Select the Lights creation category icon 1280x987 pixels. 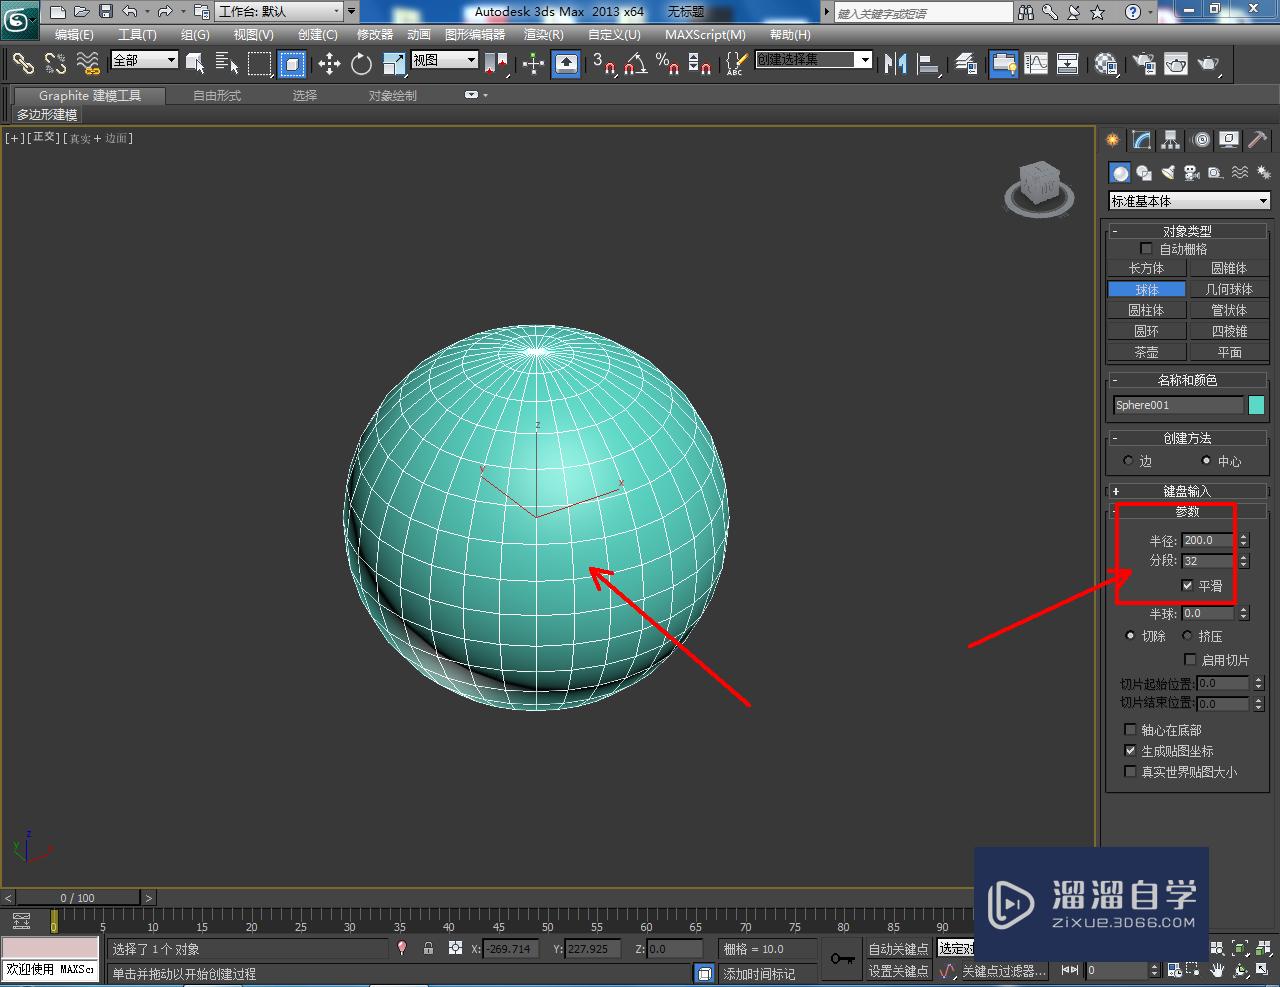point(1167,173)
